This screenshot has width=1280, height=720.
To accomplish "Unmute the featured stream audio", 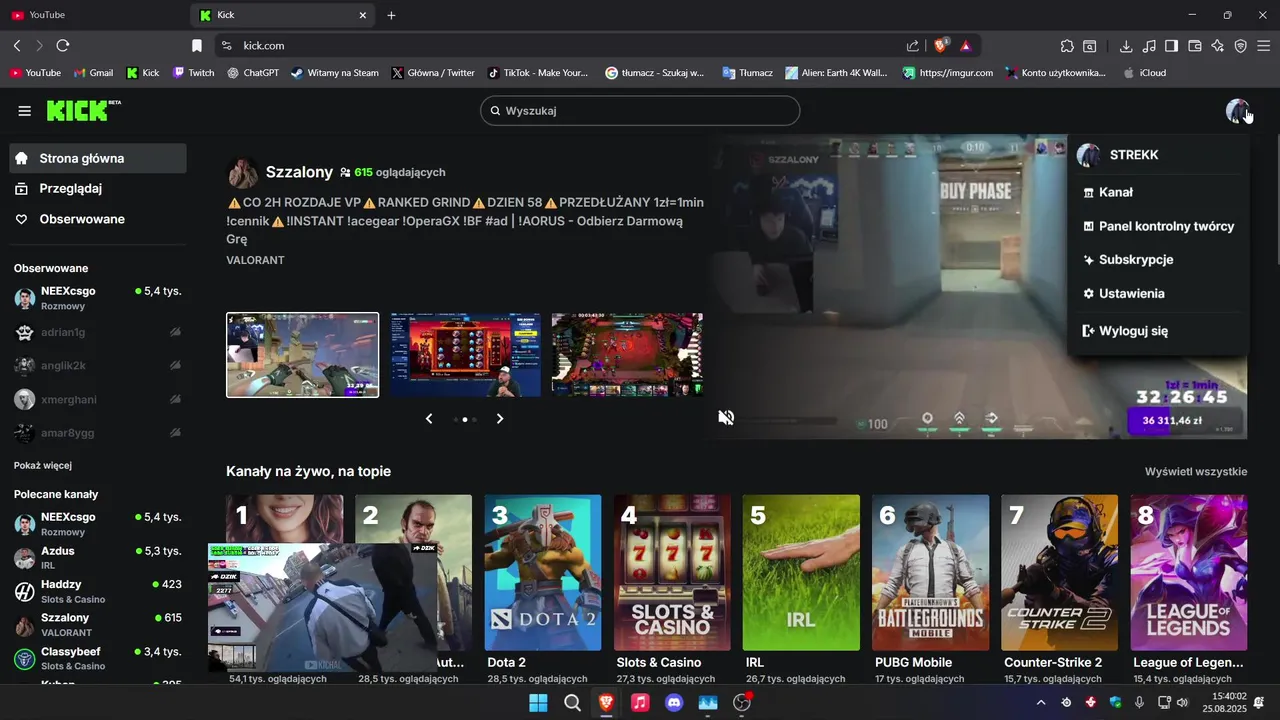I will point(727,417).
